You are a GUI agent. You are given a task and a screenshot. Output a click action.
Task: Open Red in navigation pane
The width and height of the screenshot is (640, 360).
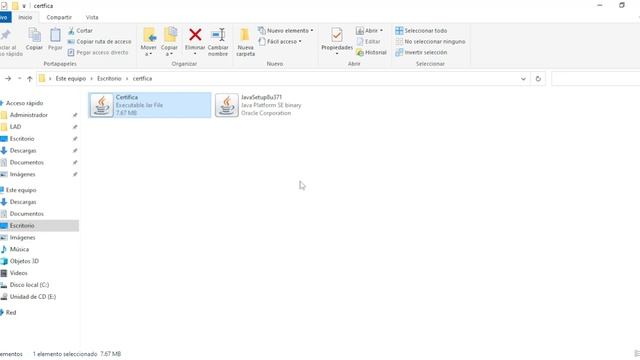coord(11,313)
